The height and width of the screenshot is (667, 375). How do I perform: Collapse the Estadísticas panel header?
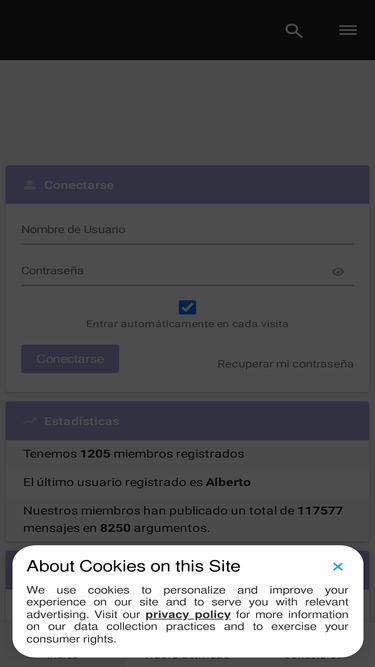(x=188, y=421)
